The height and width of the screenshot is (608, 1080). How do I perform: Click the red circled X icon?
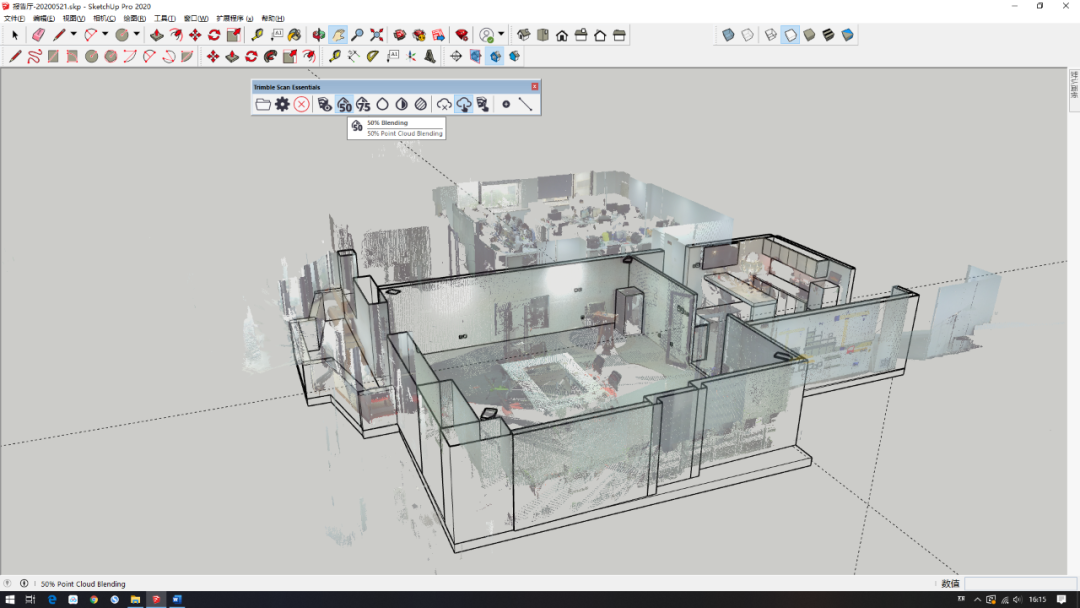(301, 104)
